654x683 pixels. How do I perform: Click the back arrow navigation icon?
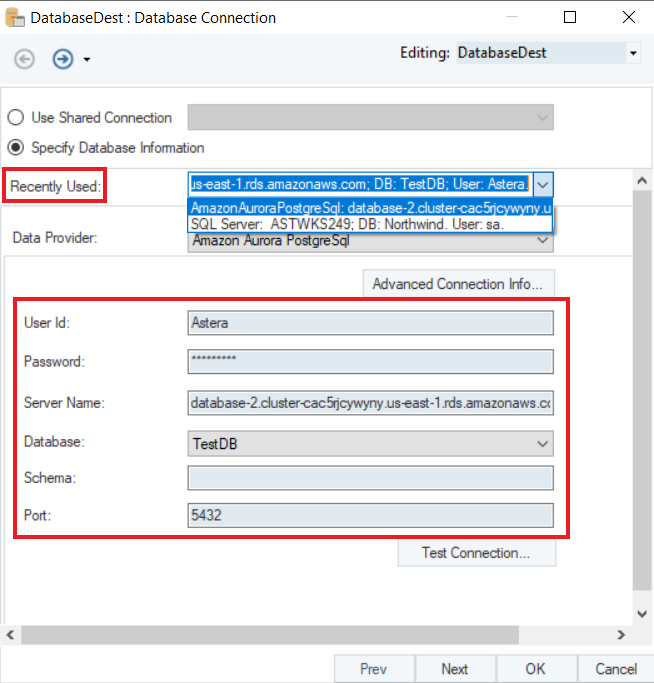[x=24, y=59]
